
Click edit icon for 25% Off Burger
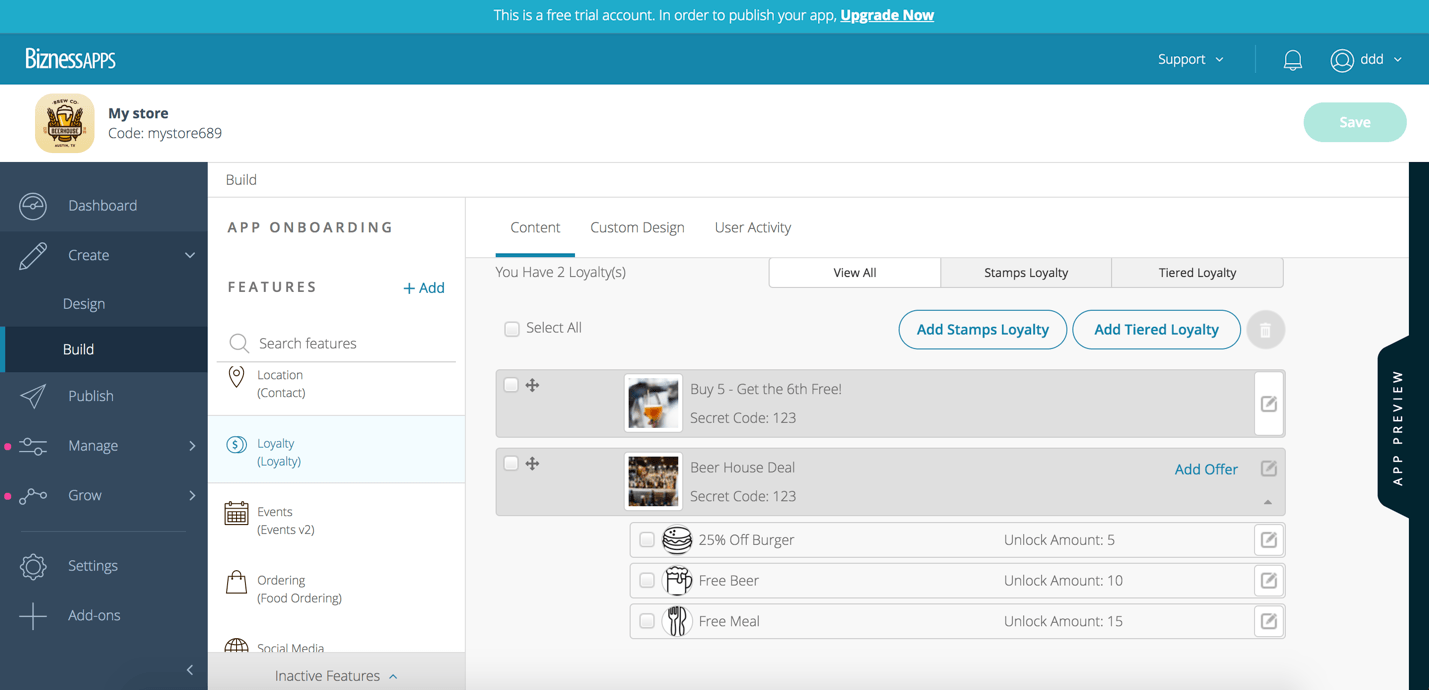(1268, 540)
